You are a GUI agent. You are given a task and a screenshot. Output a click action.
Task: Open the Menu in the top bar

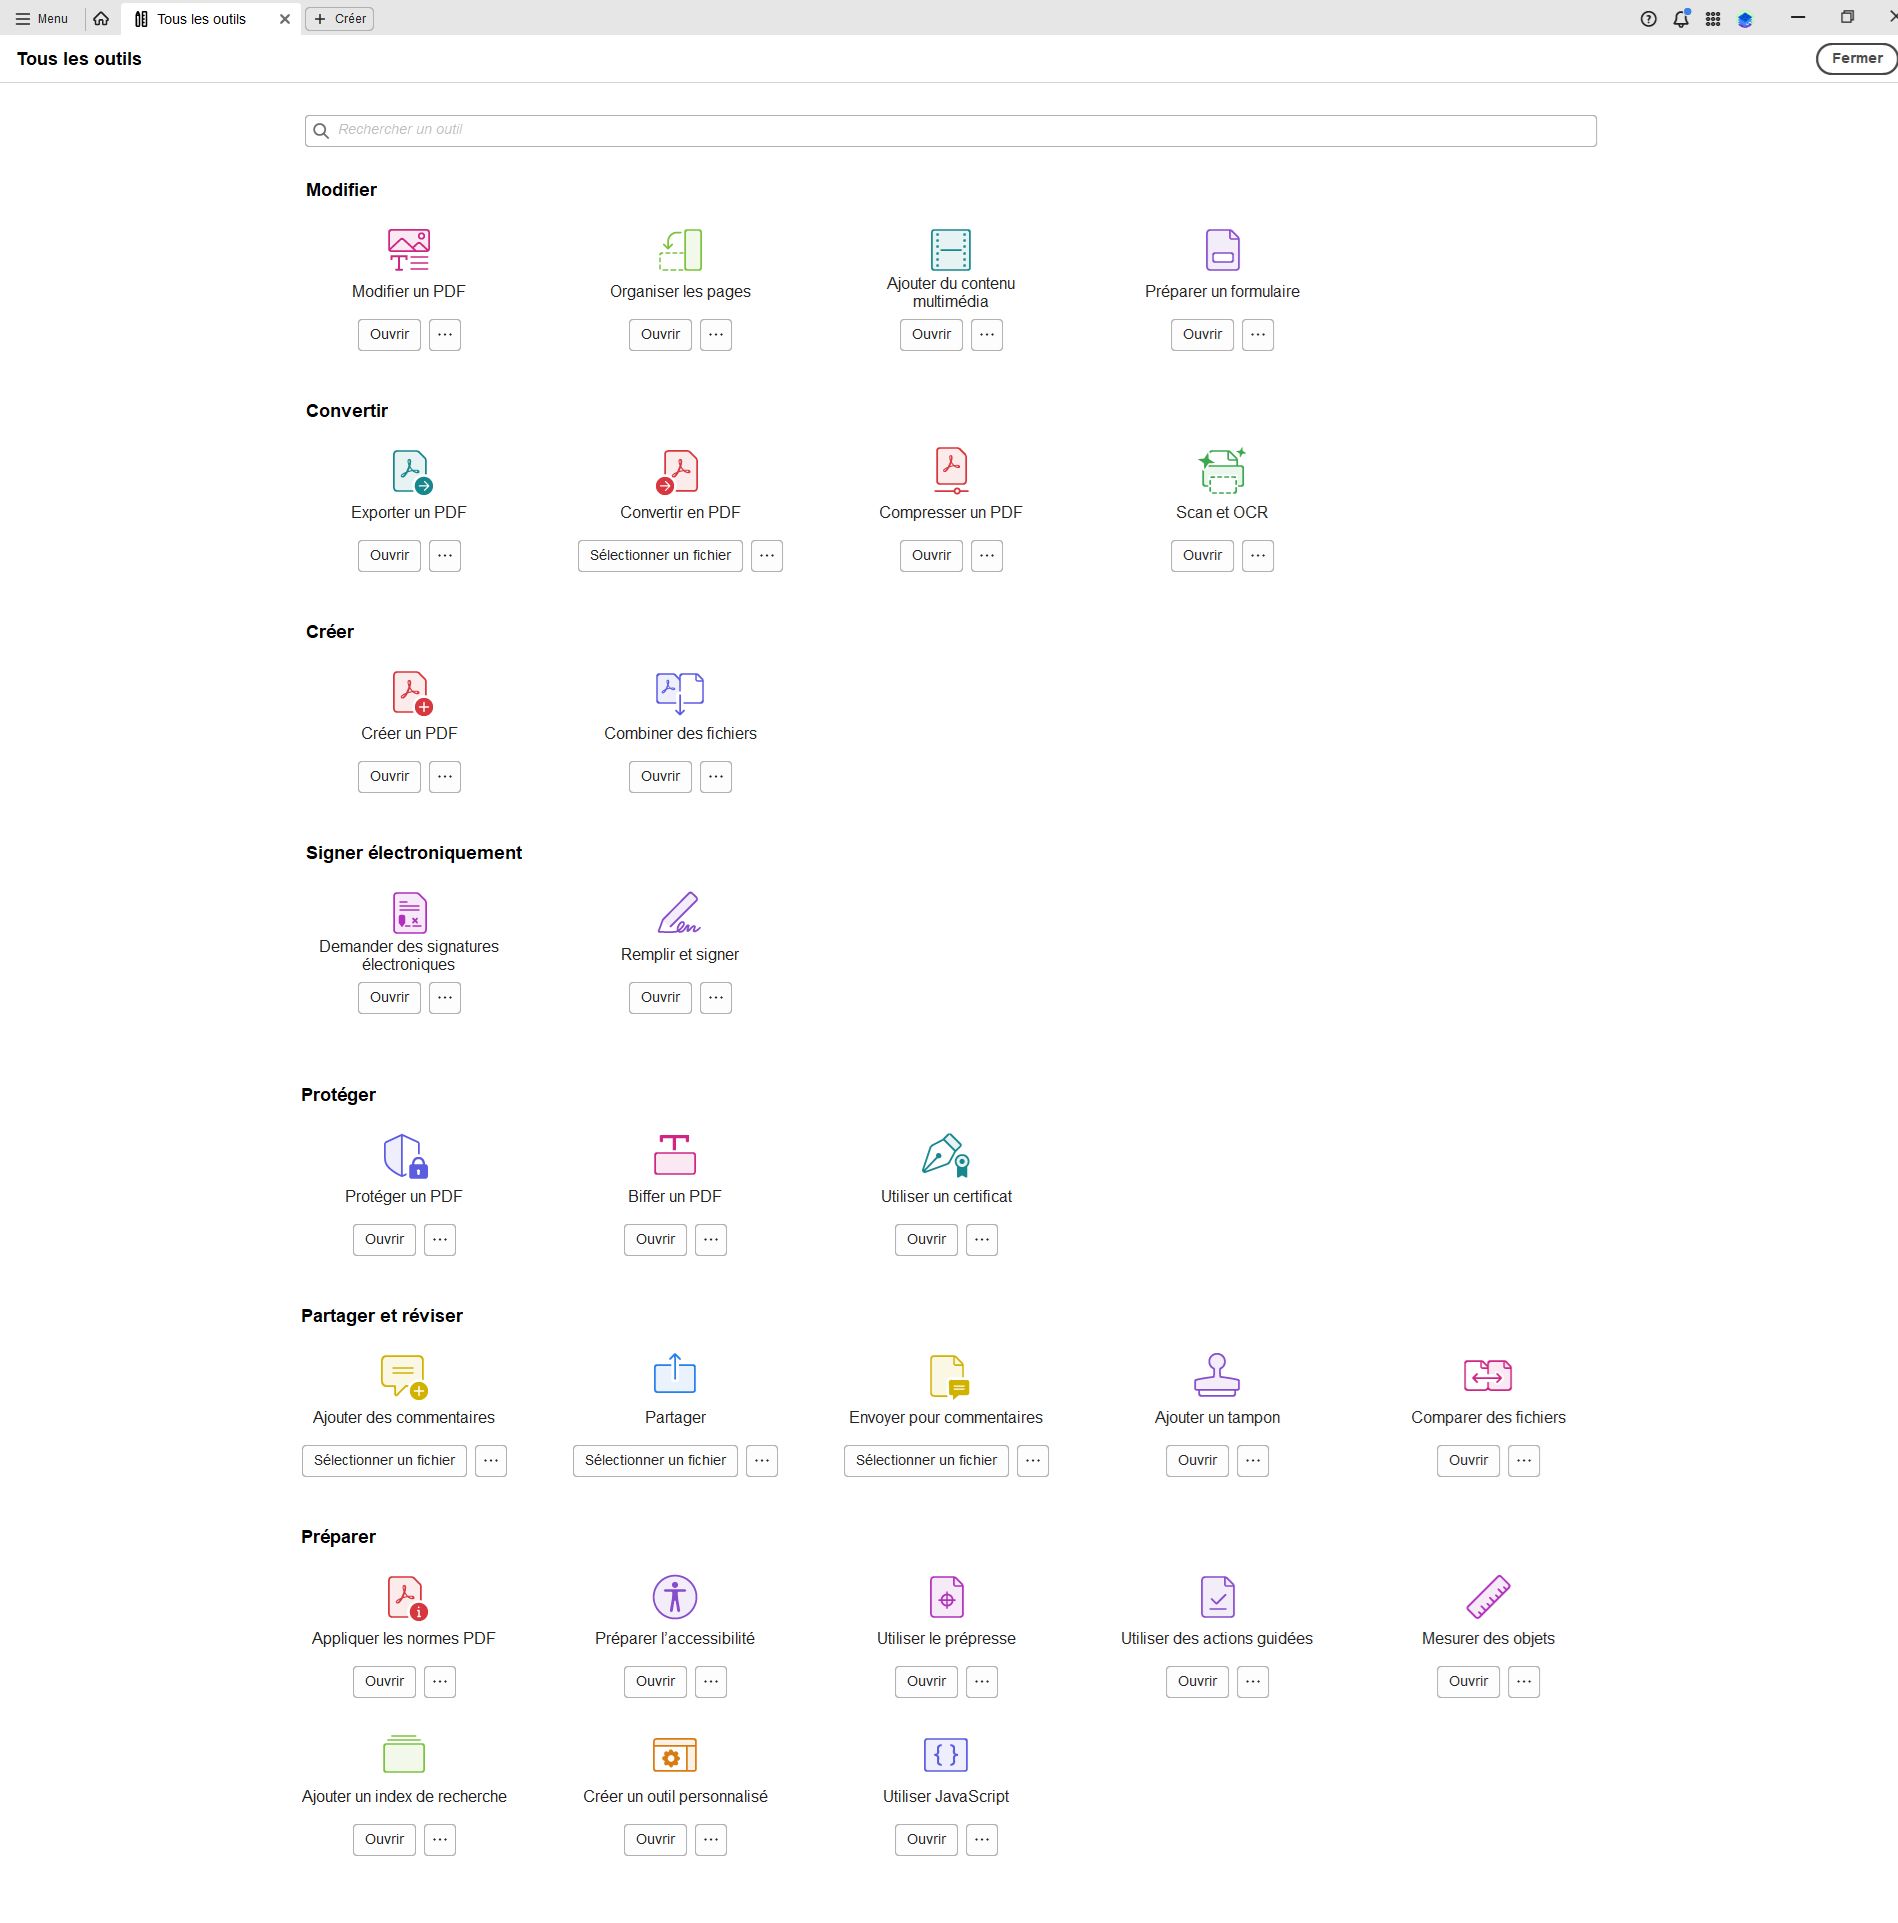tap(42, 18)
